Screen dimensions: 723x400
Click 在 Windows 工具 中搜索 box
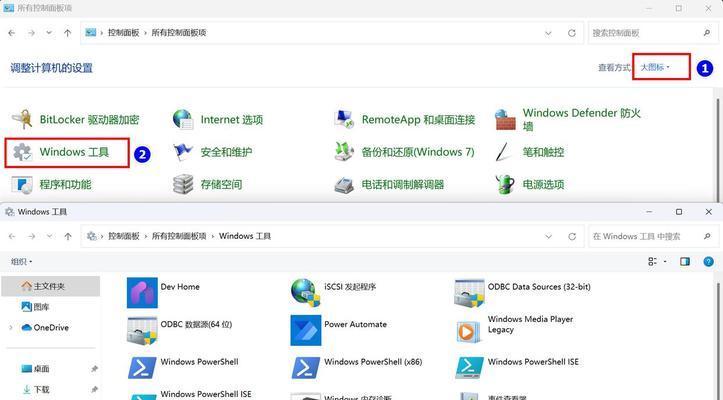point(652,236)
